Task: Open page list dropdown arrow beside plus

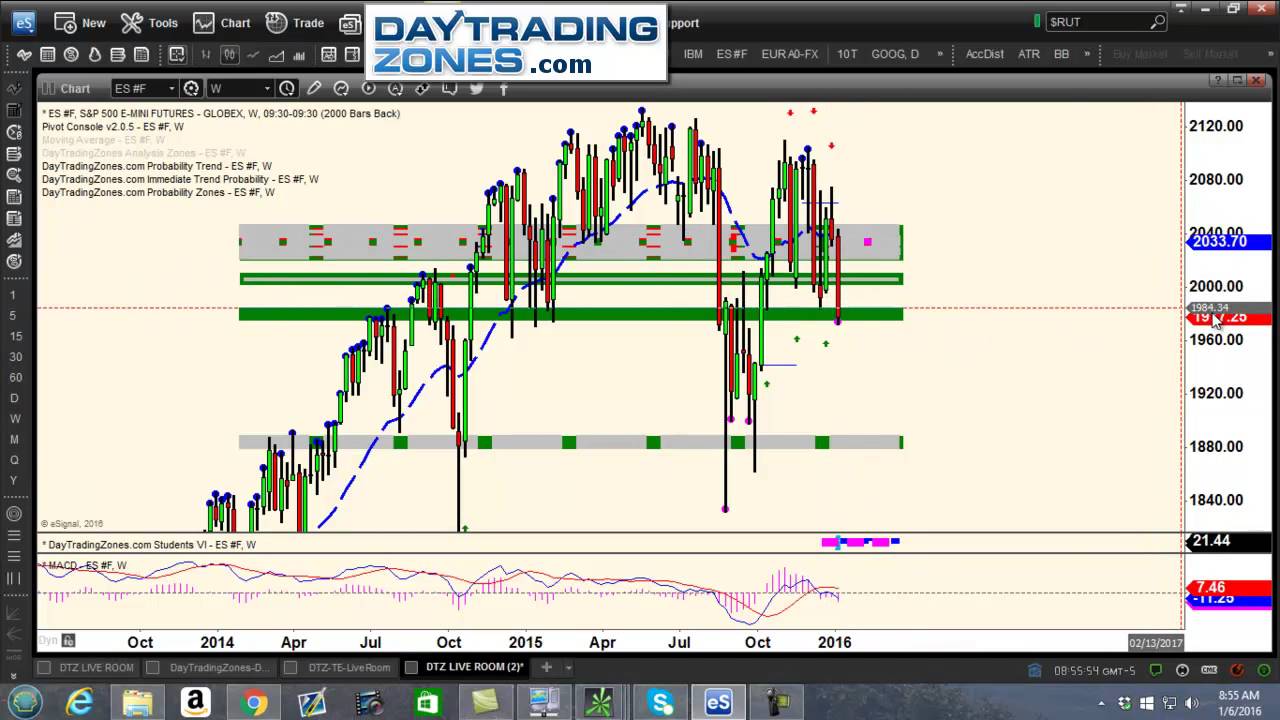Action: [x=568, y=667]
